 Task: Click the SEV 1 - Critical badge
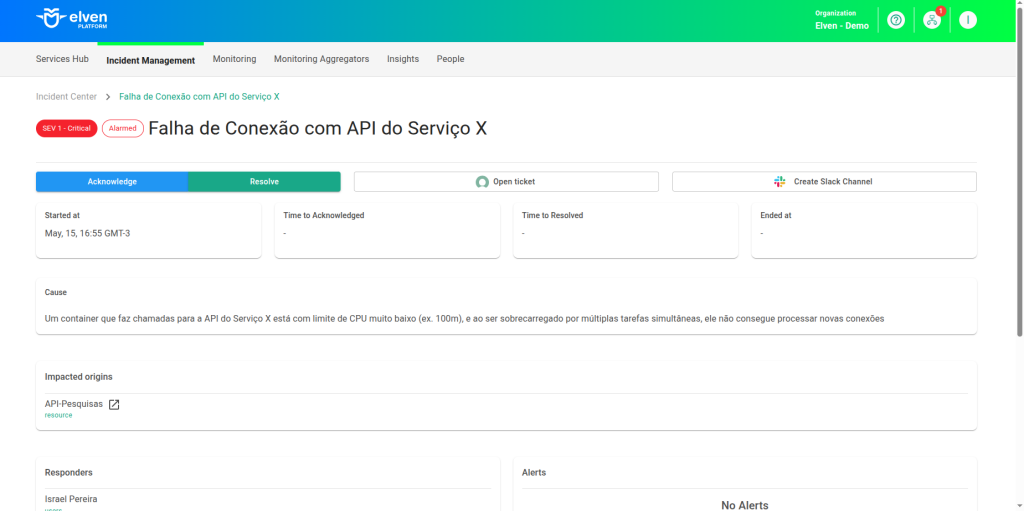[66, 128]
